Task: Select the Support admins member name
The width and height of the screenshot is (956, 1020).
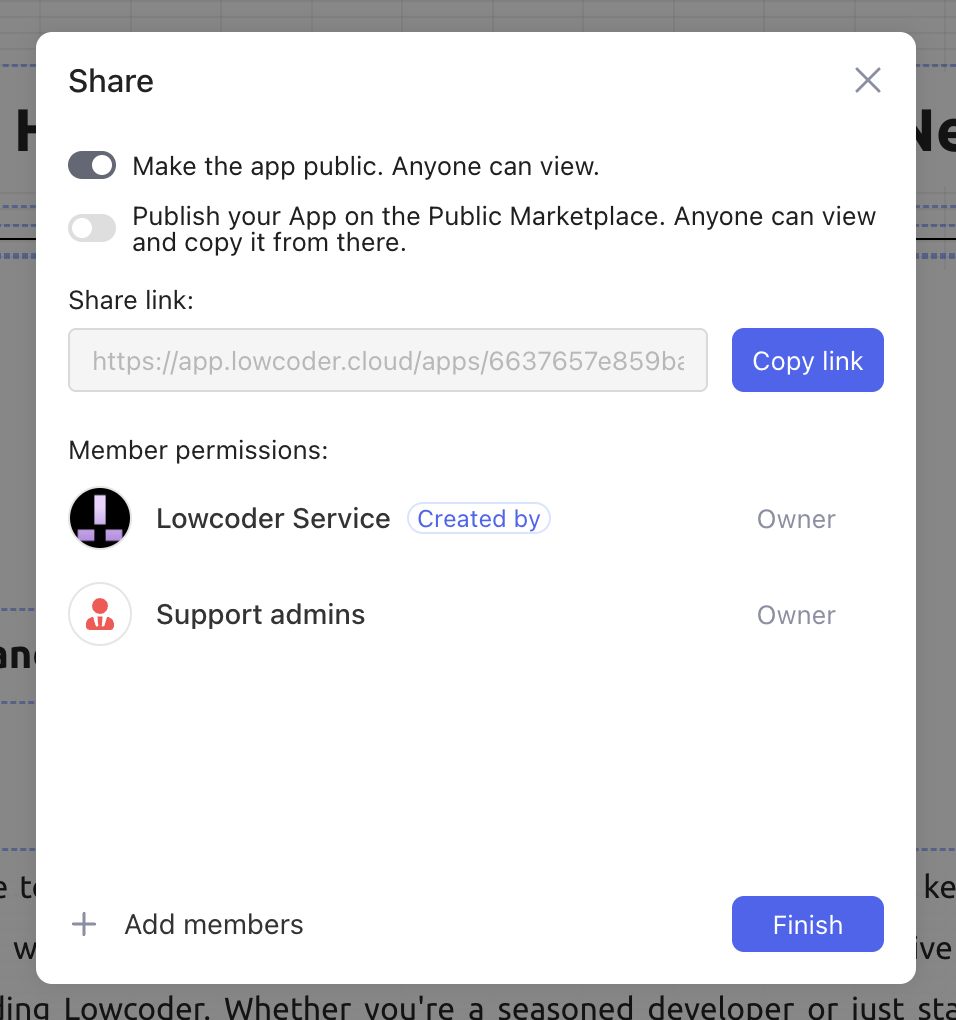Action: (x=260, y=614)
